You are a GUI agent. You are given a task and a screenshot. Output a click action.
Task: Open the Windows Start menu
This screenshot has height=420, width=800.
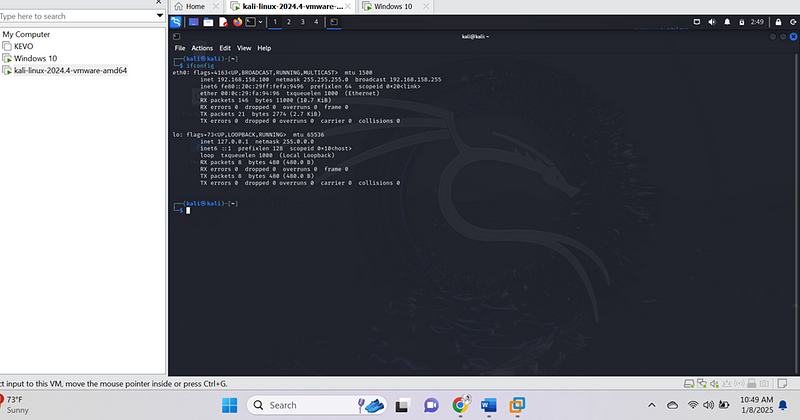[x=230, y=405]
